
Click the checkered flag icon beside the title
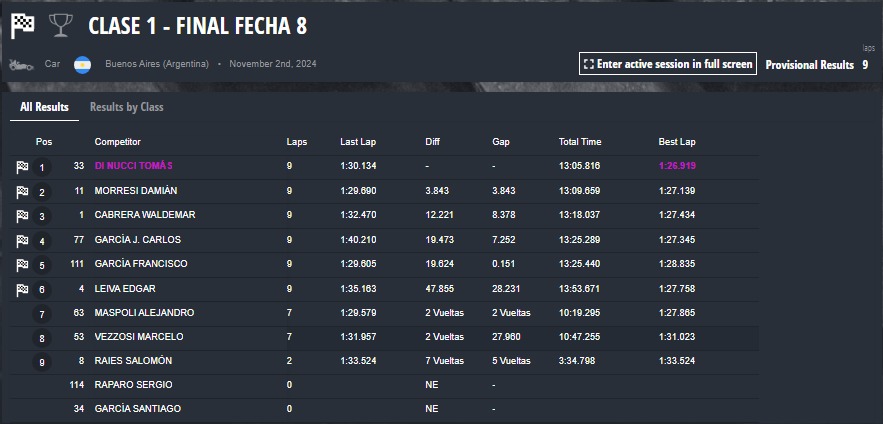(23, 26)
